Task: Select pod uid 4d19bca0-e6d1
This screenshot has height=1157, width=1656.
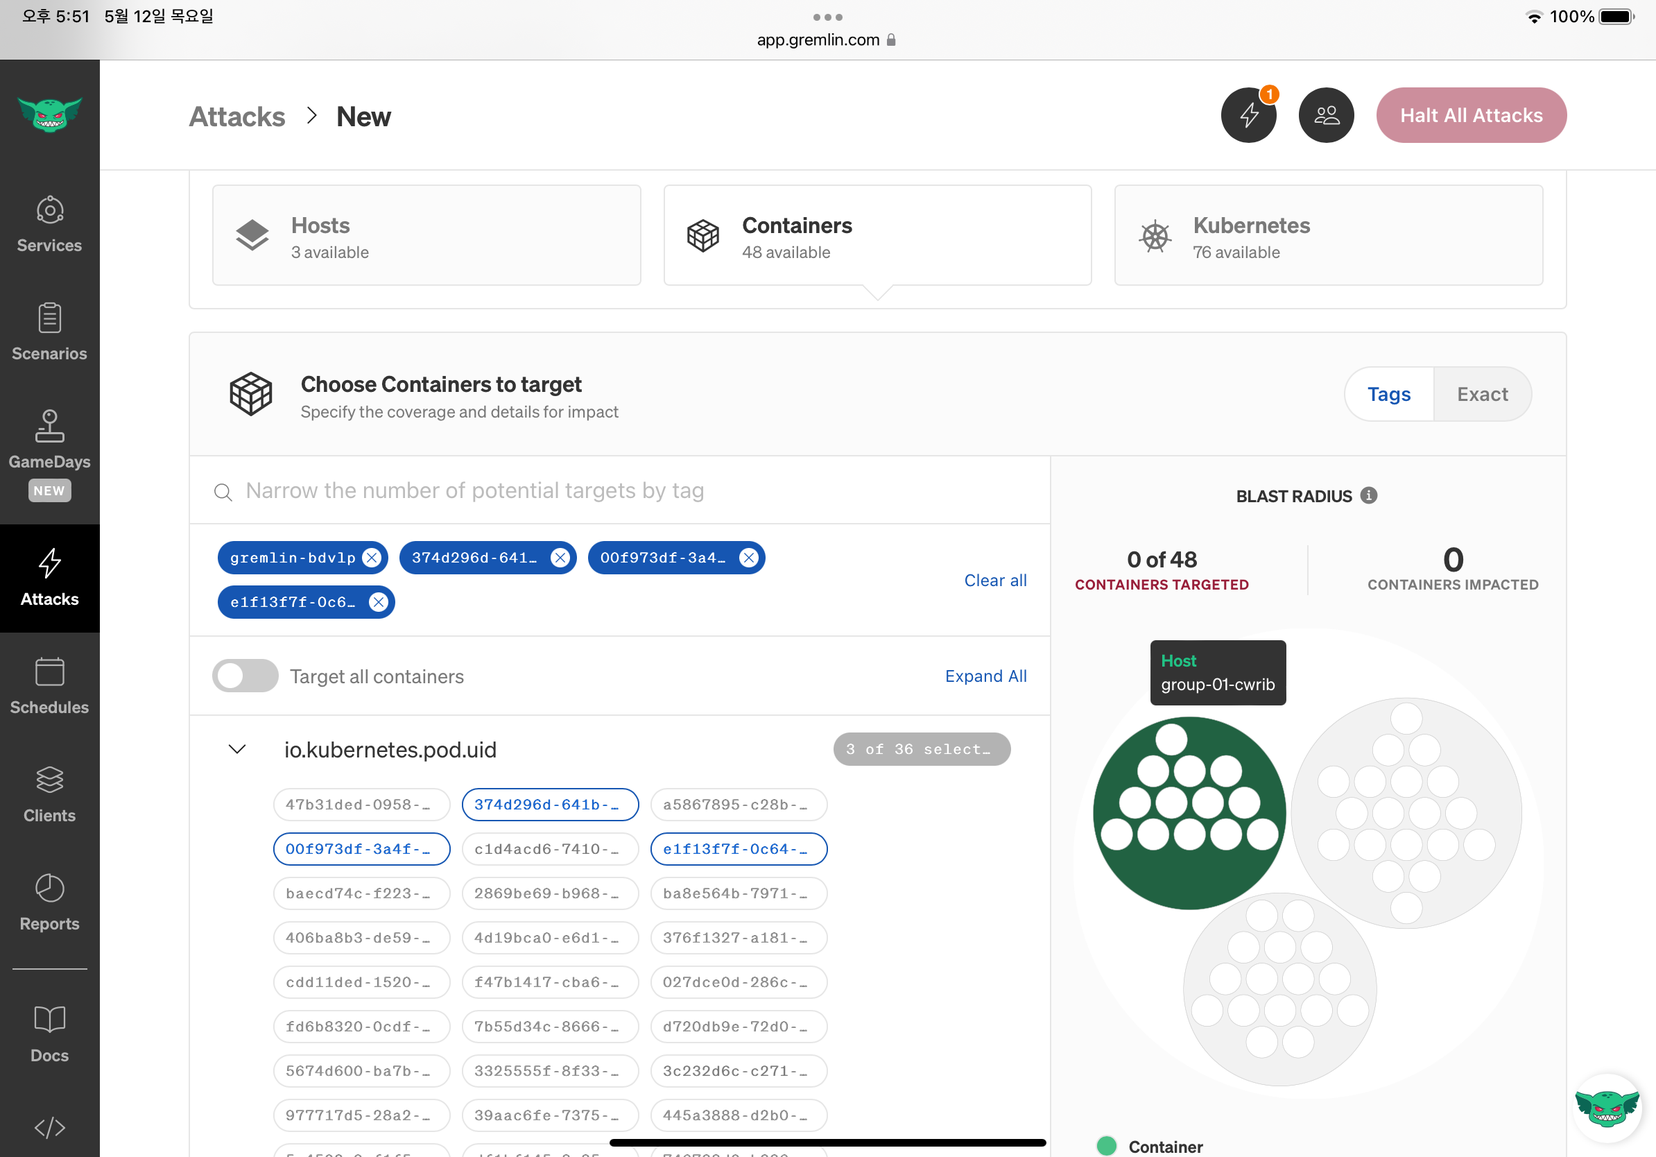Action: click(550, 938)
